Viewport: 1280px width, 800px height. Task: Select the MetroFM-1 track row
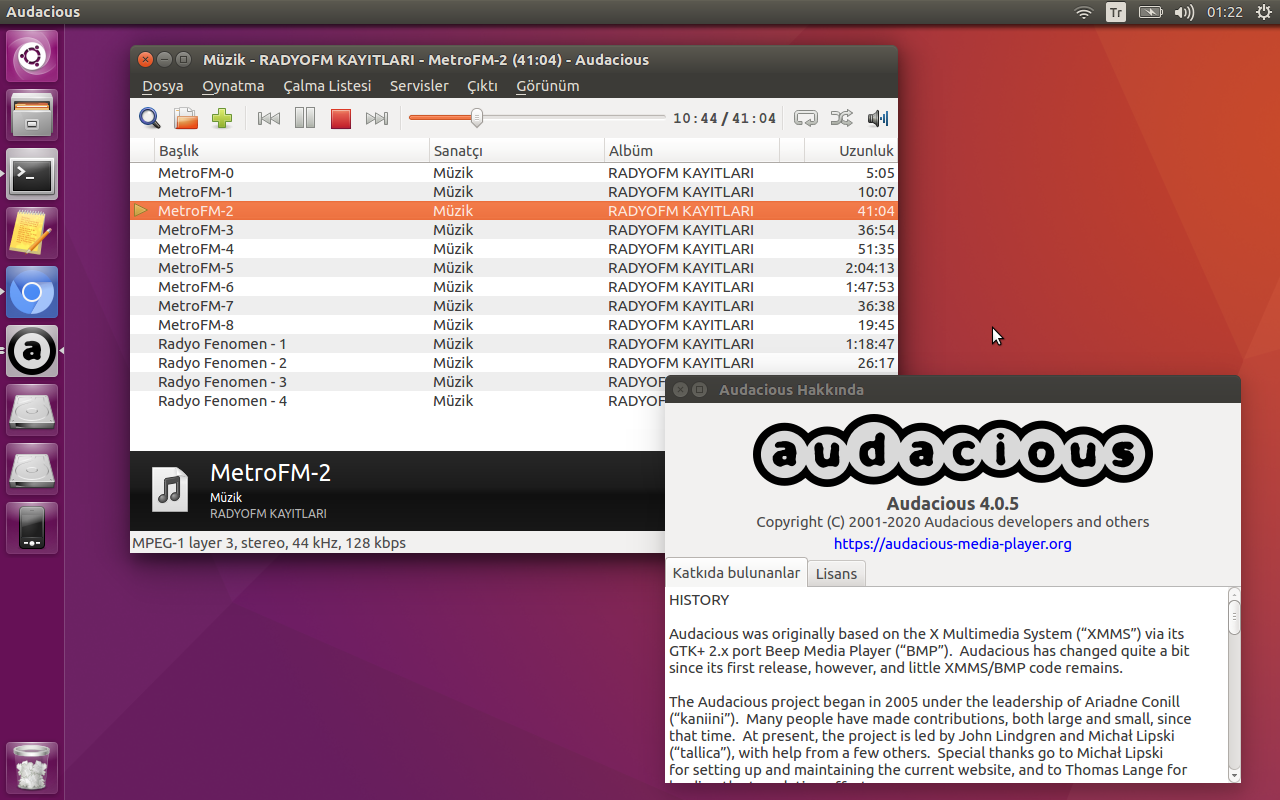513,192
